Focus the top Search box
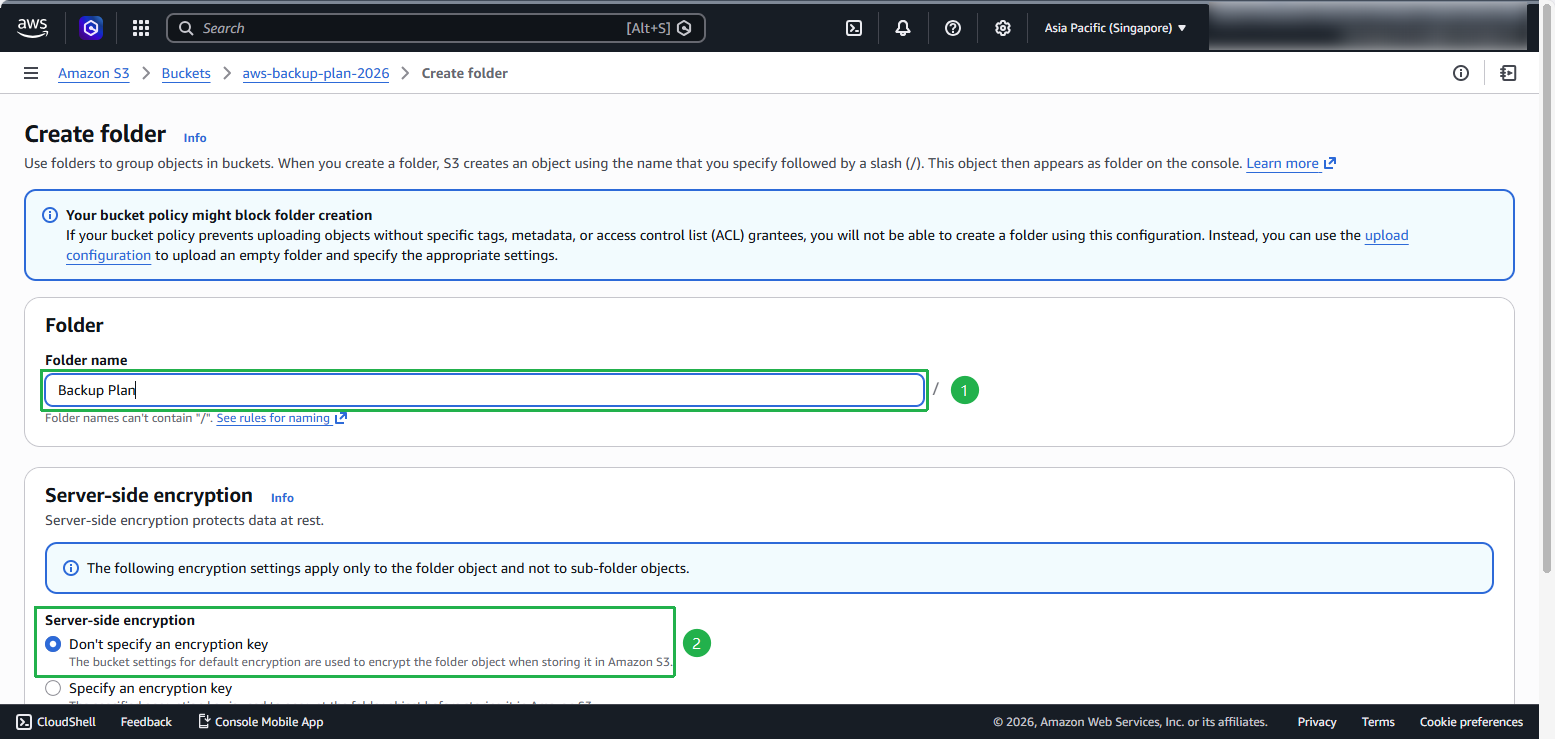 coord(436,28)
